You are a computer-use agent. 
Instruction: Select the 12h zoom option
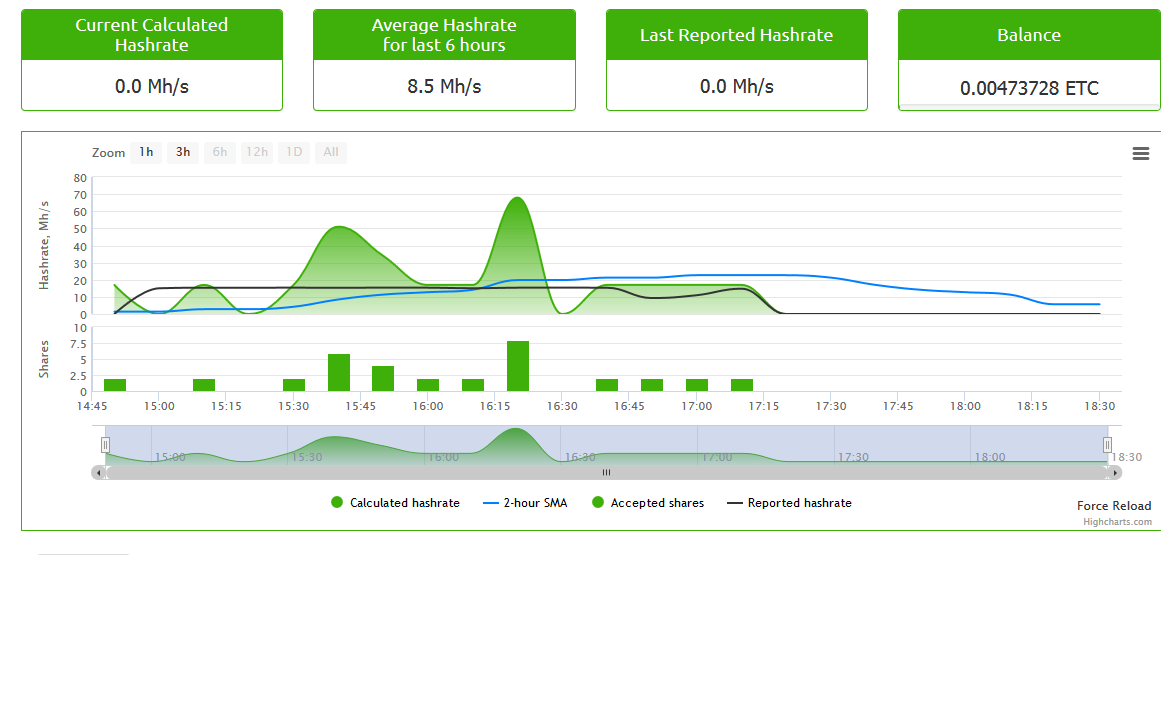(x=256, y=152)
